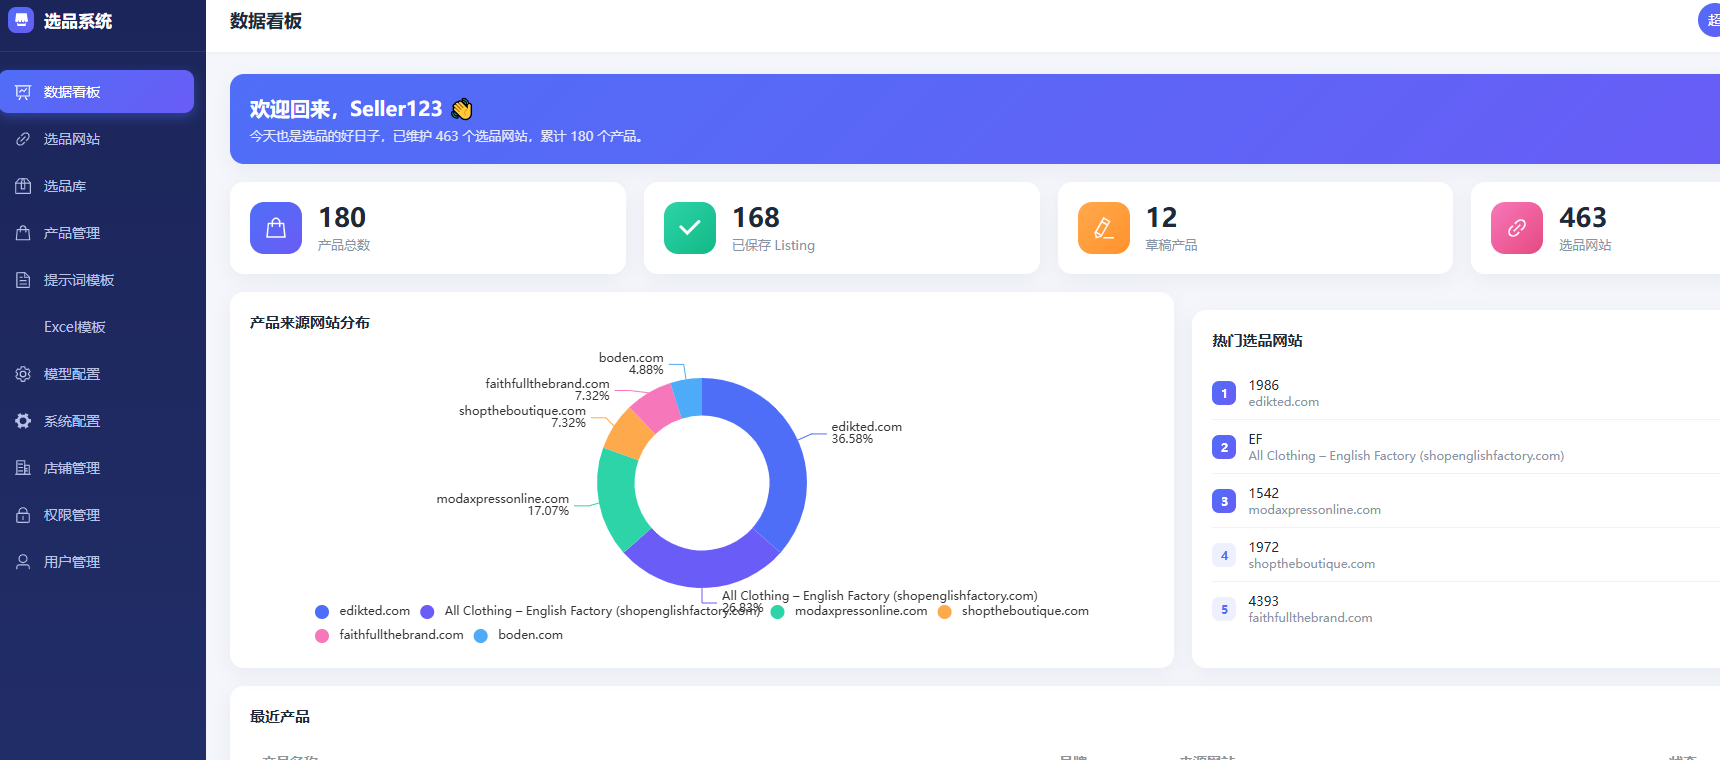Click the bag icon beside 选品库

(x=23, y=186)
